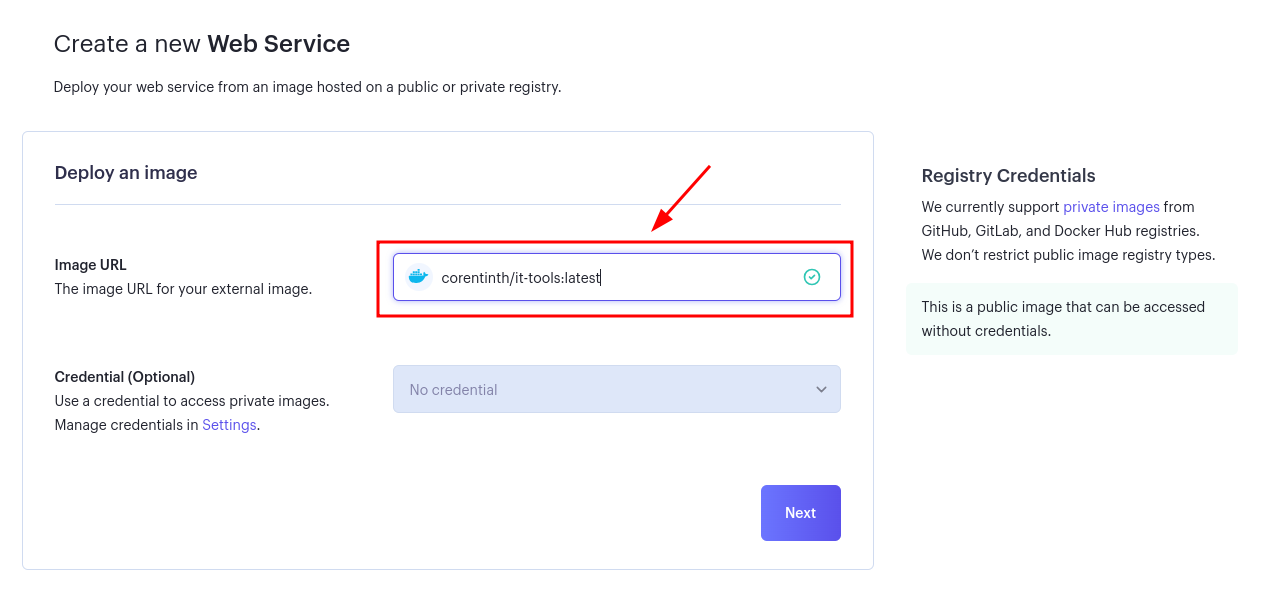1281x599 pixels.
Task: Click the 'Use a credential to access private images' text
Action: point(192,401)
